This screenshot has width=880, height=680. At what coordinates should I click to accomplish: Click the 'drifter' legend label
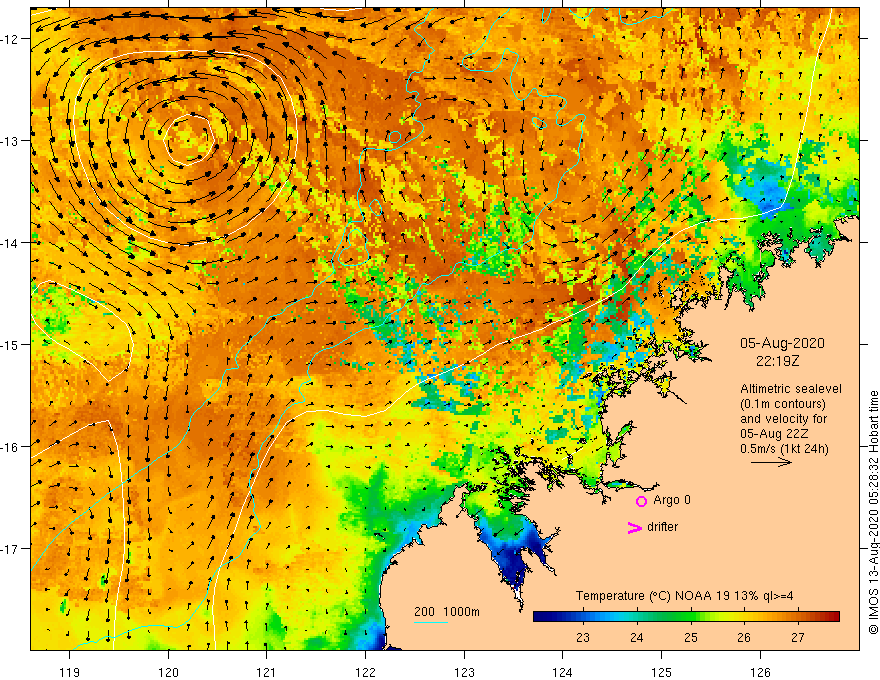point(662,527)
